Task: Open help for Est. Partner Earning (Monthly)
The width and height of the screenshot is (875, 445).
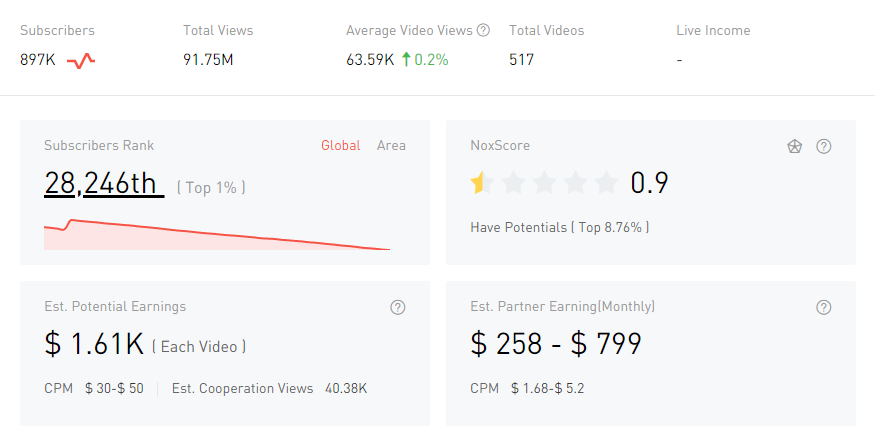Action: coord(824,307)
